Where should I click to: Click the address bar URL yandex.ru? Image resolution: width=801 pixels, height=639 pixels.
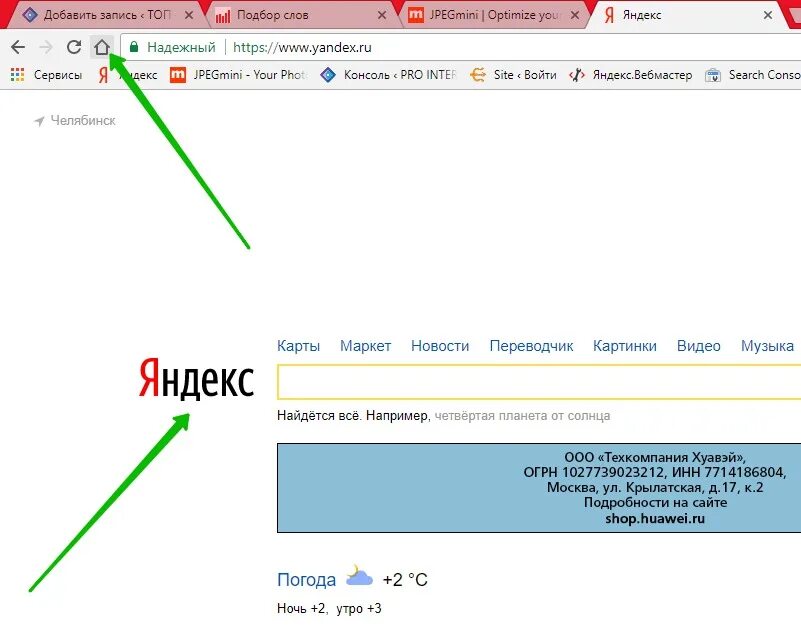302,48
